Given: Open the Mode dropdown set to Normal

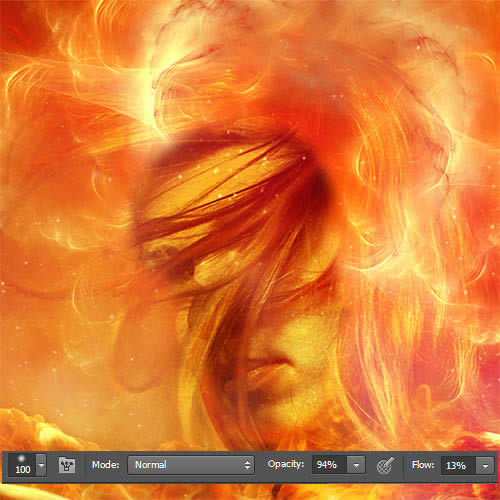Looking at the screenshot, I should pos(191,465).
